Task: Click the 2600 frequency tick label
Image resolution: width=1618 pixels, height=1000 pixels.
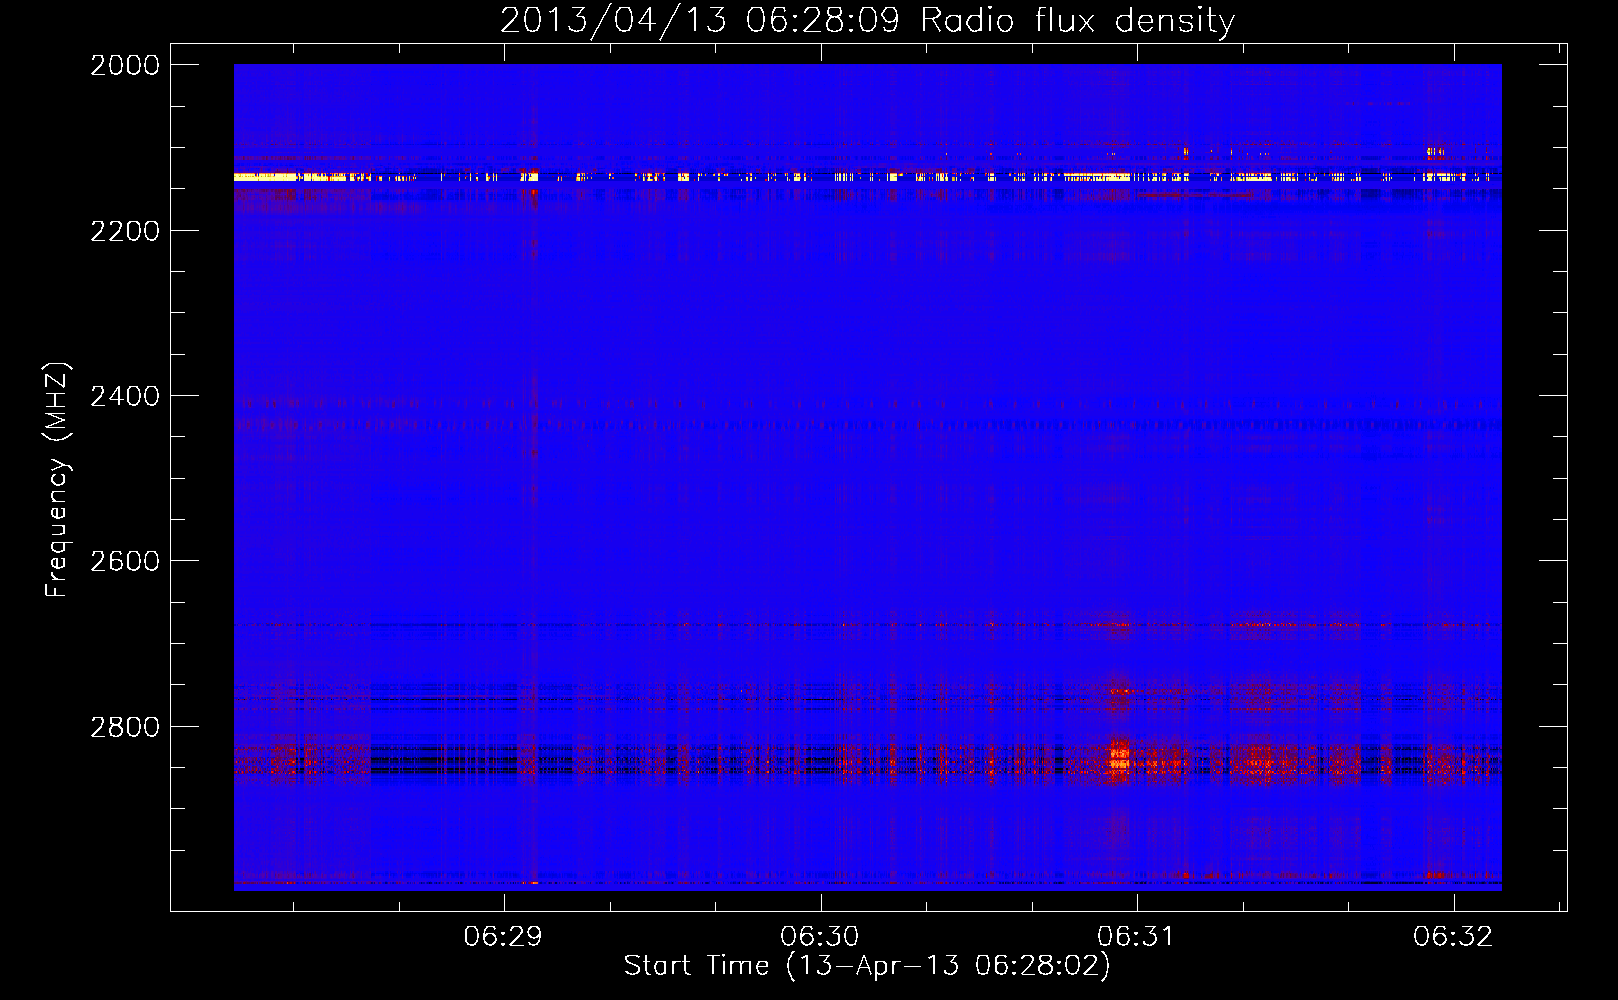Action: pos(125,561)
